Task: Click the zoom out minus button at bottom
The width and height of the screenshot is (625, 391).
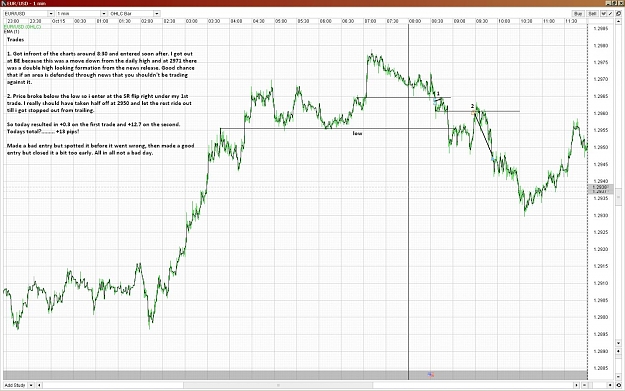Action: coord(584,385)
